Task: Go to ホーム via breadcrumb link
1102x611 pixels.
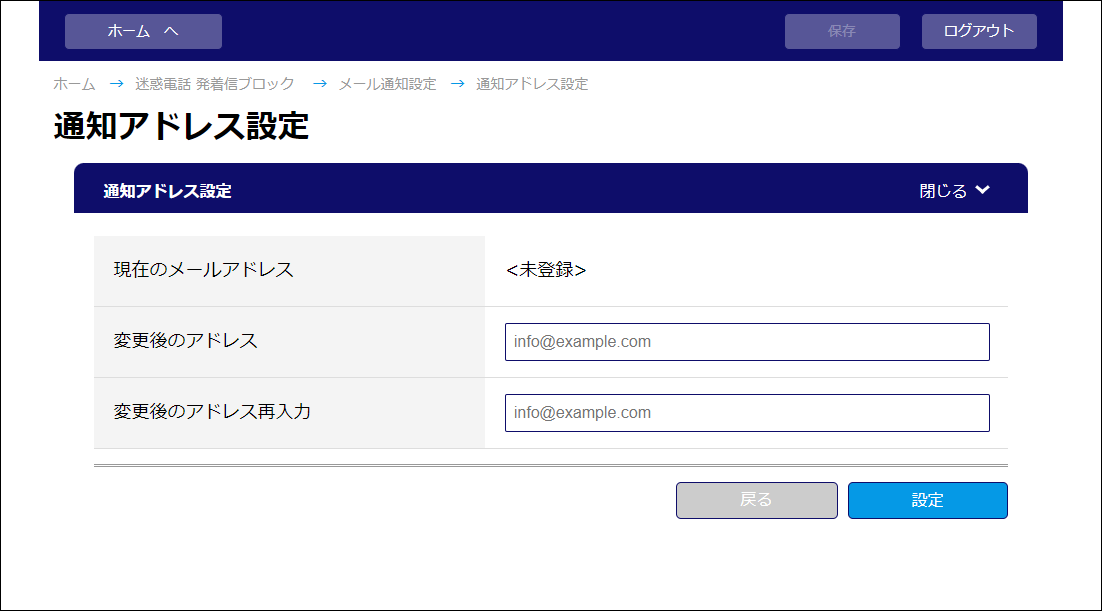Action: pos(74,84)
